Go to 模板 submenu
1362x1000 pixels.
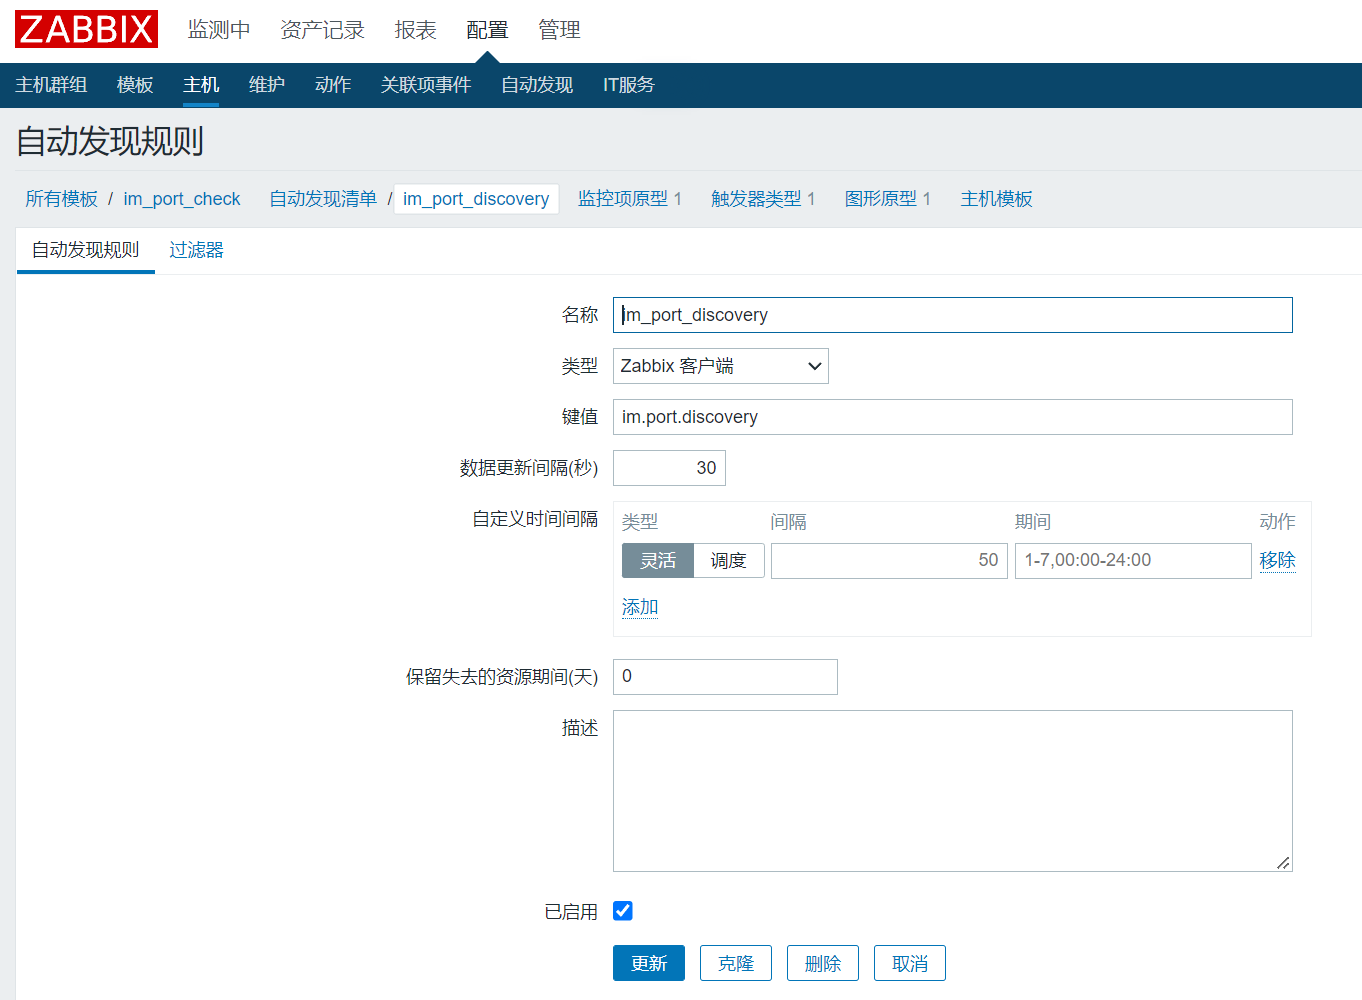(135, 85)
